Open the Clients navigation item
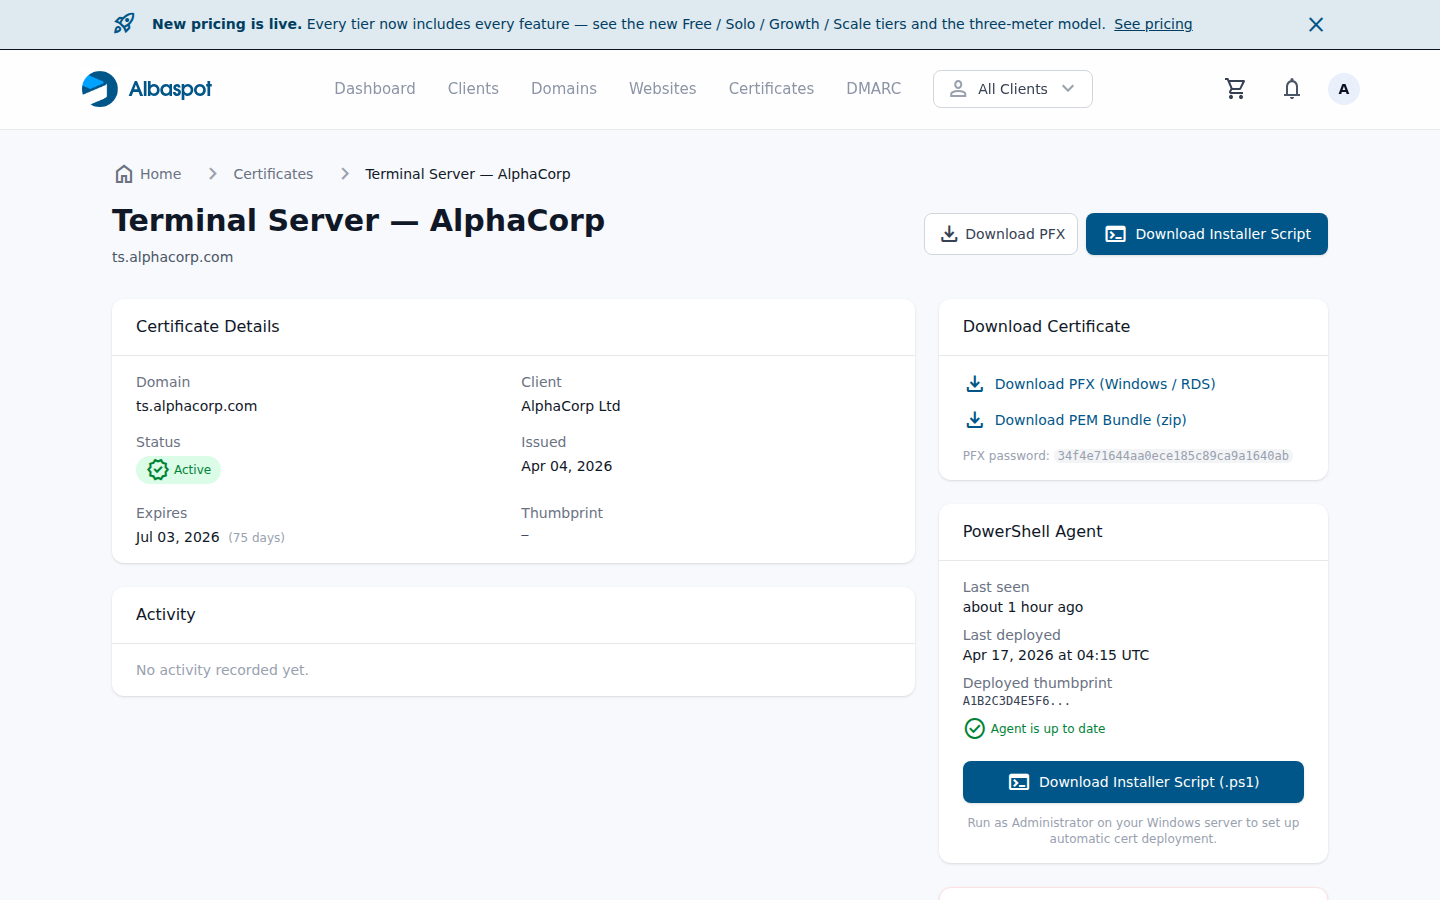Screen dimensions: 1440x900 pyautogui.click(x=473, y=89)
